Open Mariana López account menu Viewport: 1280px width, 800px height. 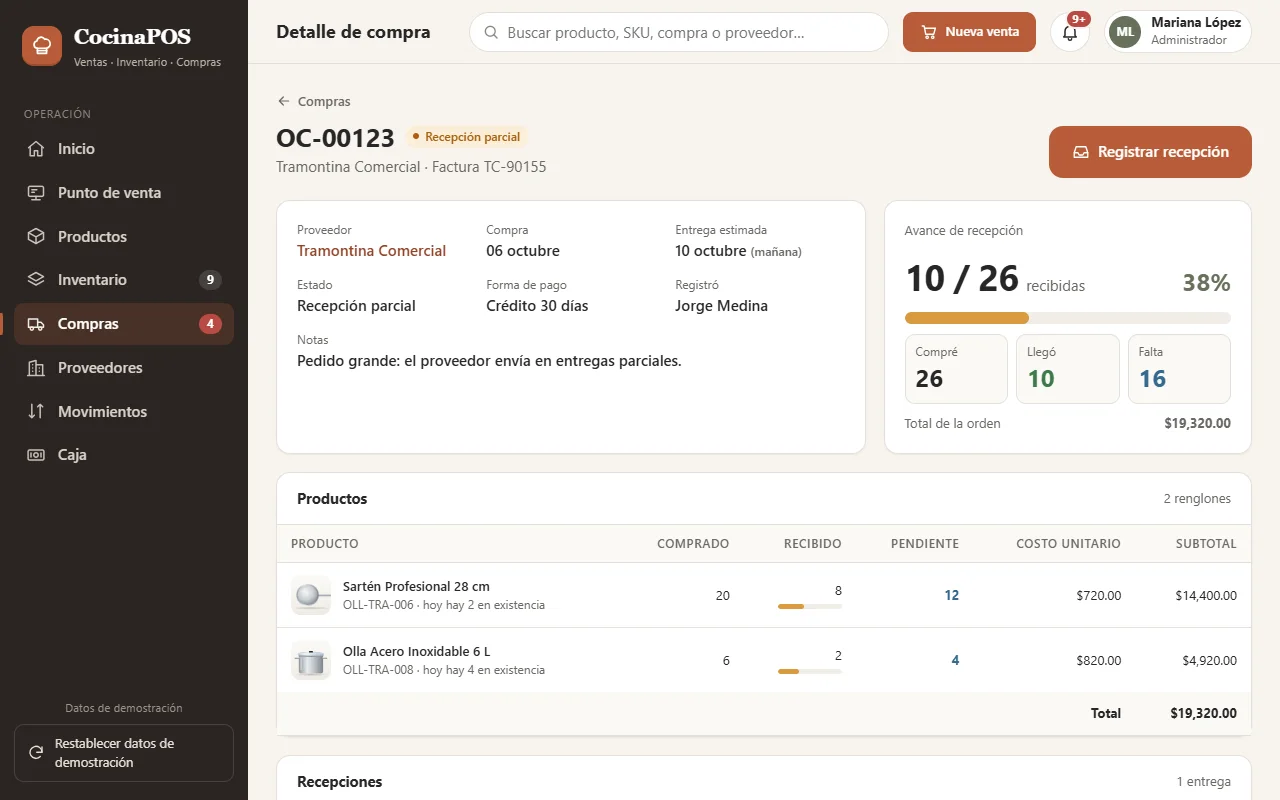pos(1178,32)
